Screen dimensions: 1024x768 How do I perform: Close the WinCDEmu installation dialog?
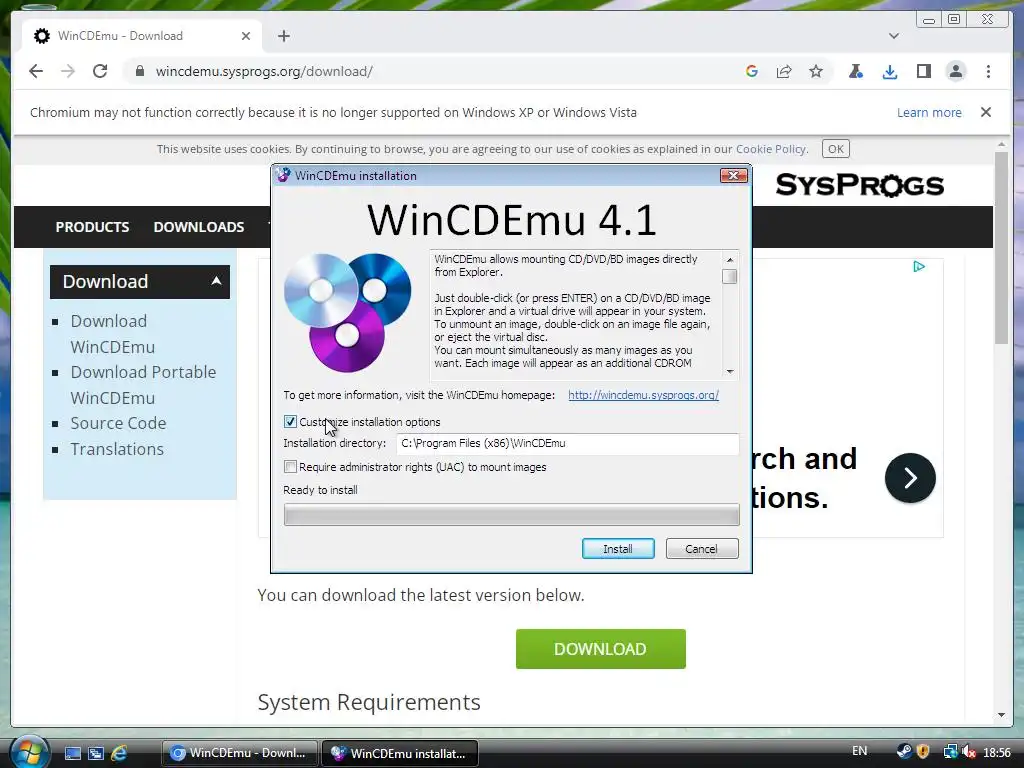click(733, 175)
